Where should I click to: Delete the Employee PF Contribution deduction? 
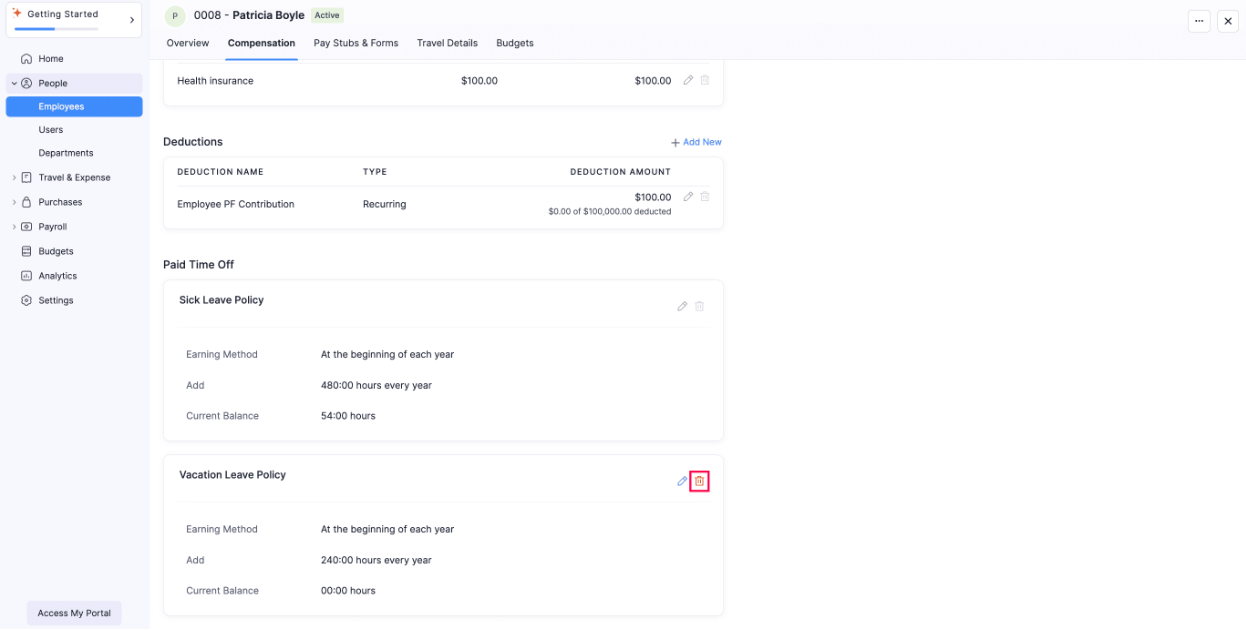tap(705, 197)
